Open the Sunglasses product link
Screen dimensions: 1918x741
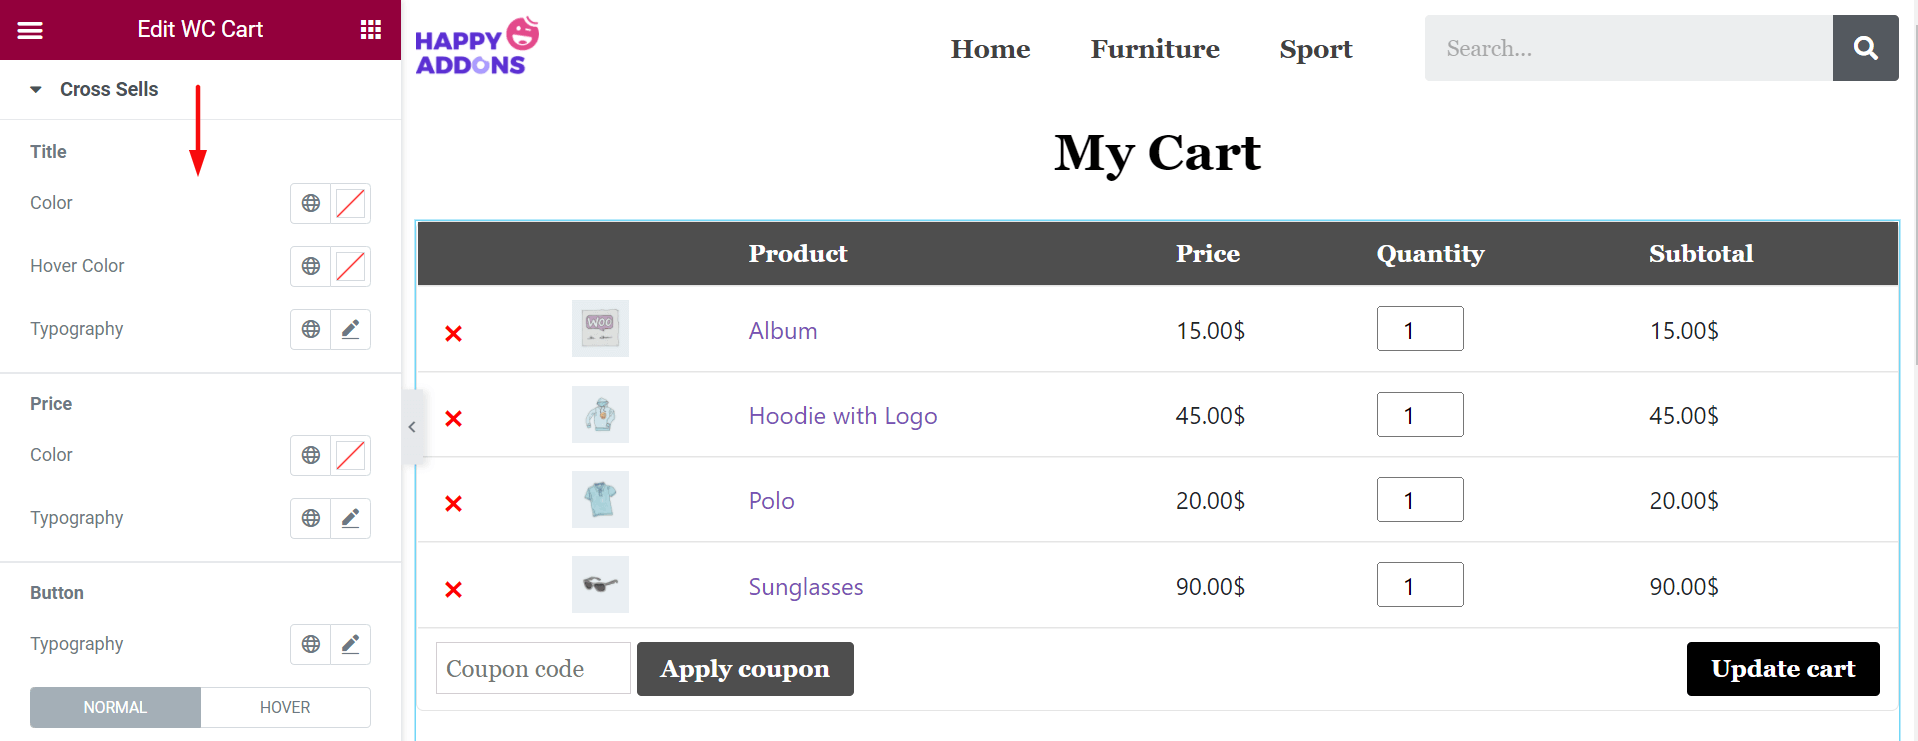point(806,587)
